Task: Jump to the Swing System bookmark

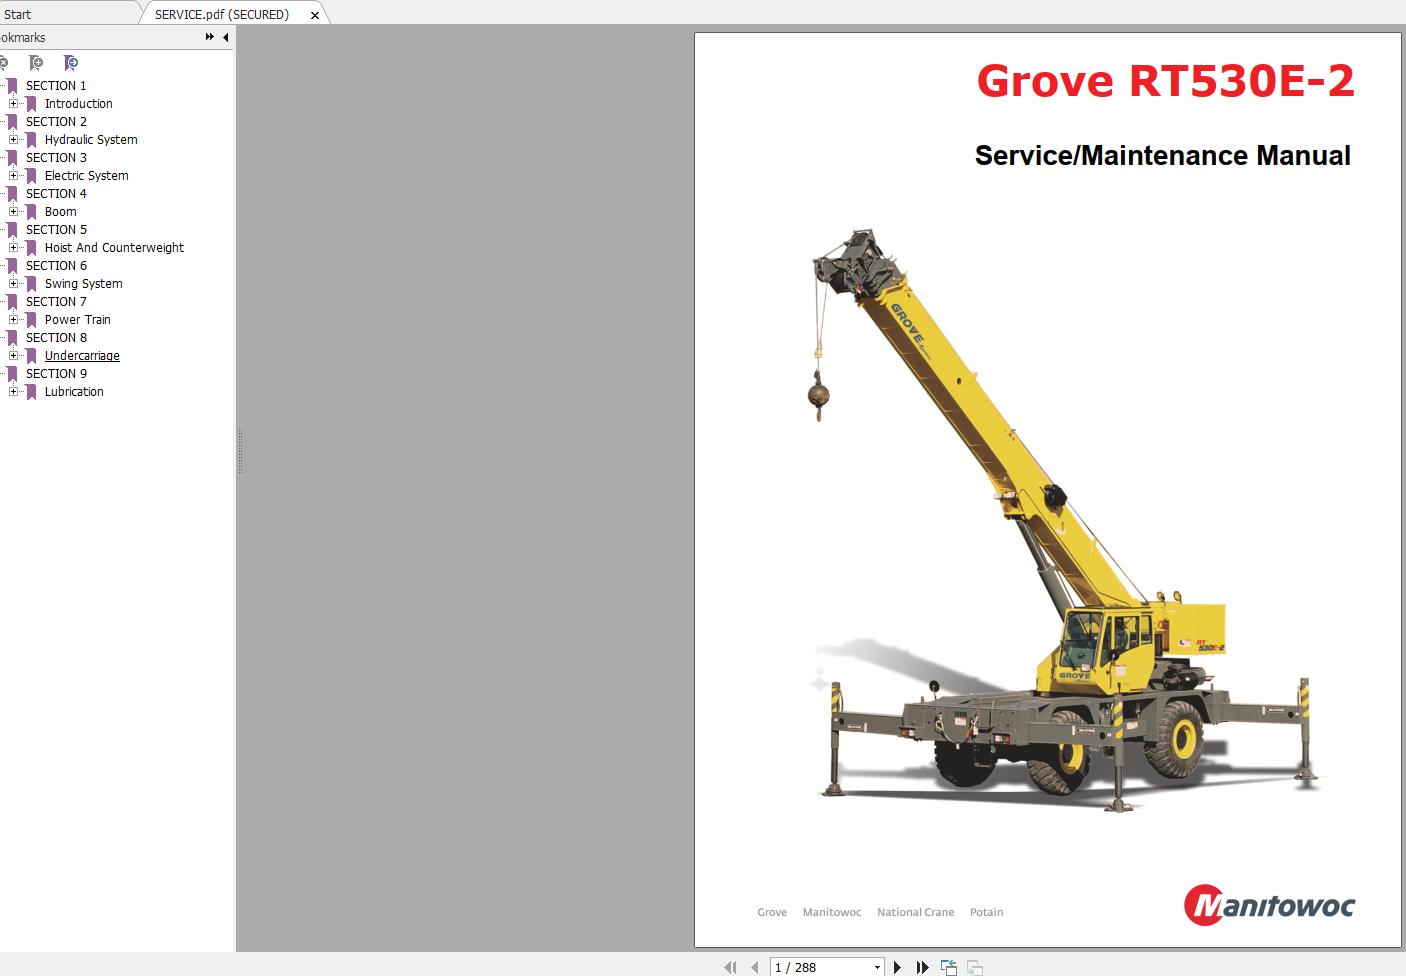Action: click(84, 284)
